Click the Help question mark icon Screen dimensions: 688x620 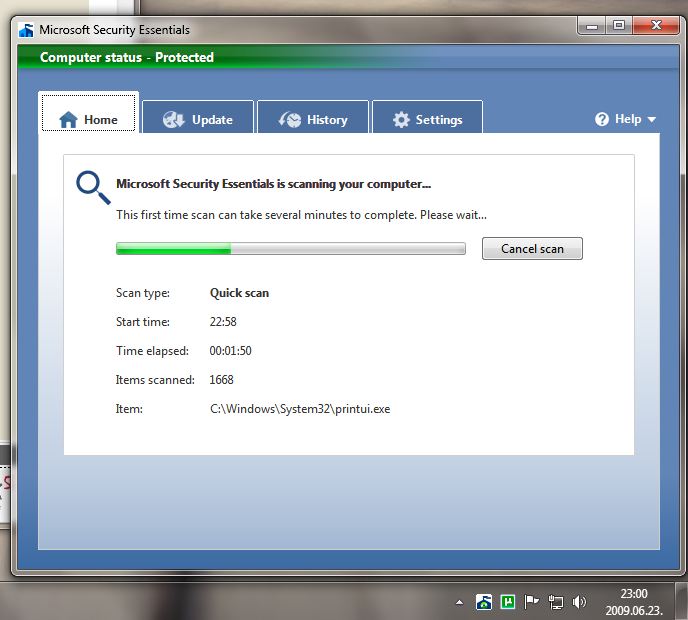[x=602, y=119]
